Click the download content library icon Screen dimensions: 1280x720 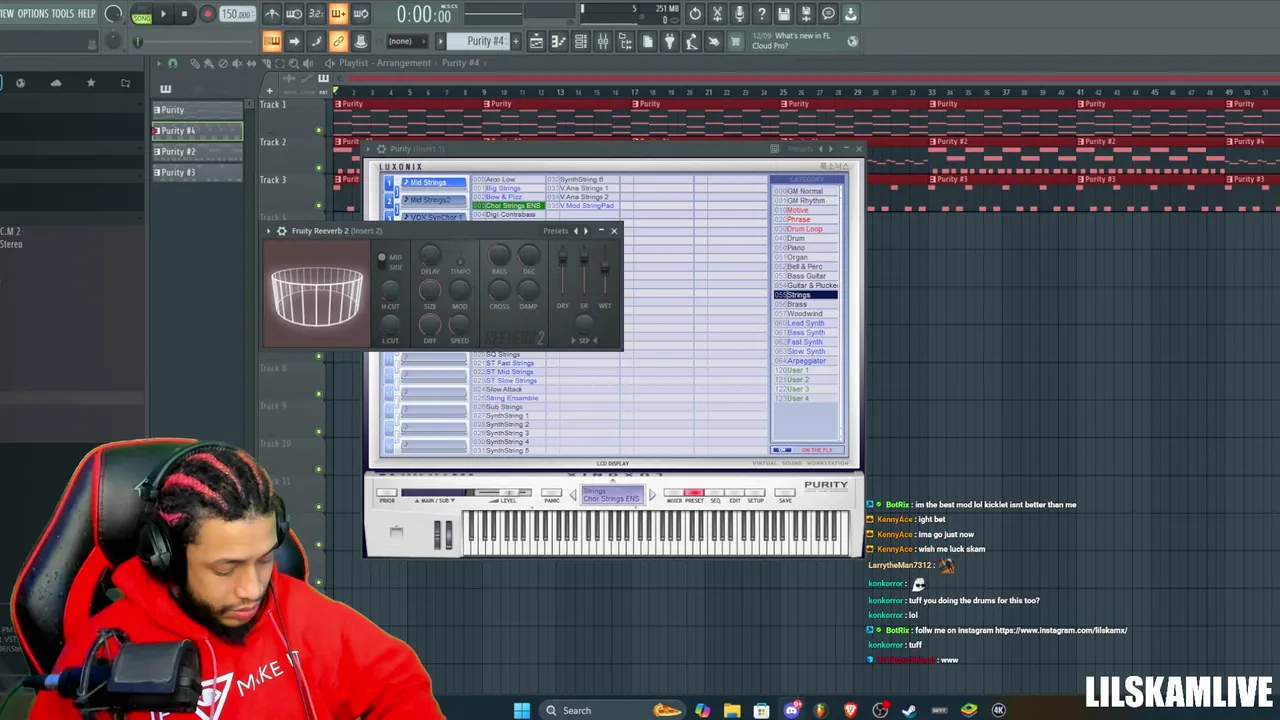pyautogui.click(x=850, y=14)
